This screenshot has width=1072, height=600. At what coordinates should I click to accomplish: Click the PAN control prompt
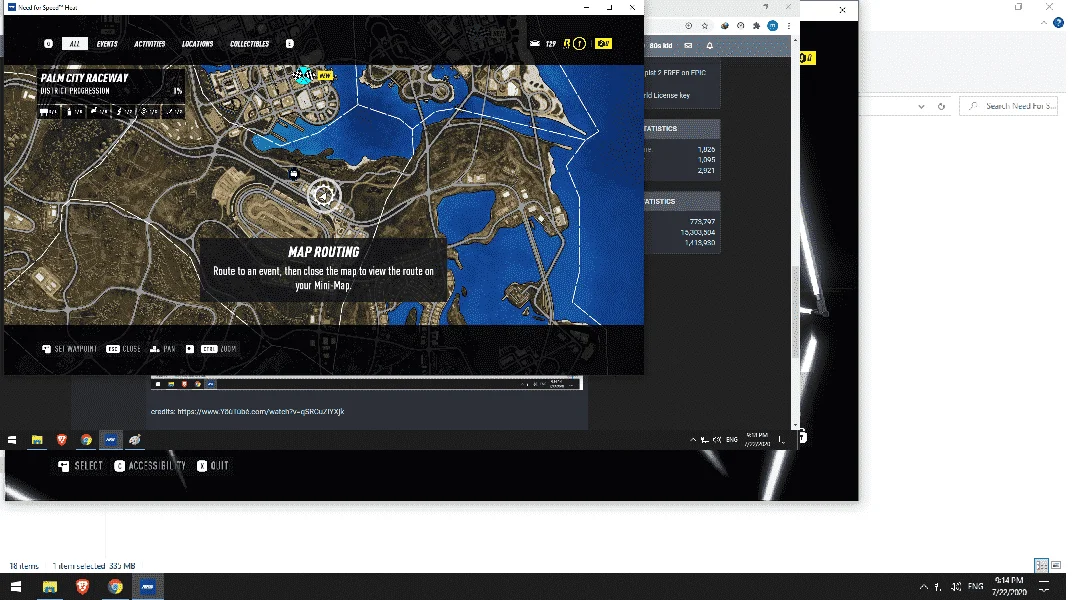pyautogui.click(x=163, y=349)
